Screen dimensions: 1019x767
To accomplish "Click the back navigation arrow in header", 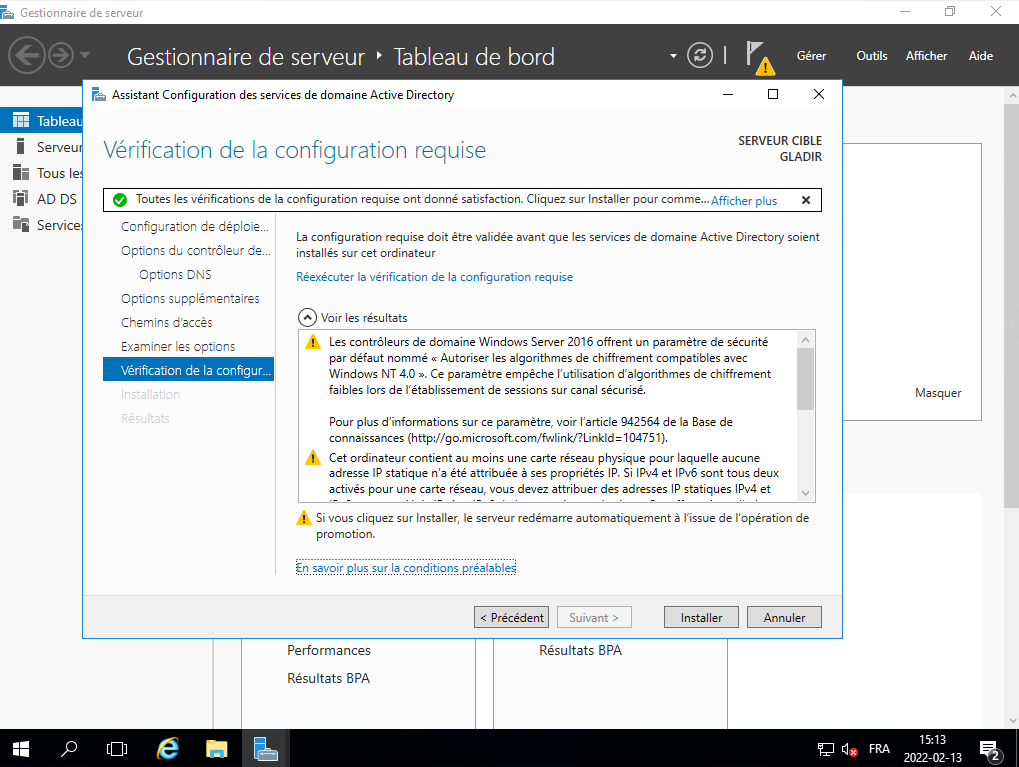I will (28, 55).
